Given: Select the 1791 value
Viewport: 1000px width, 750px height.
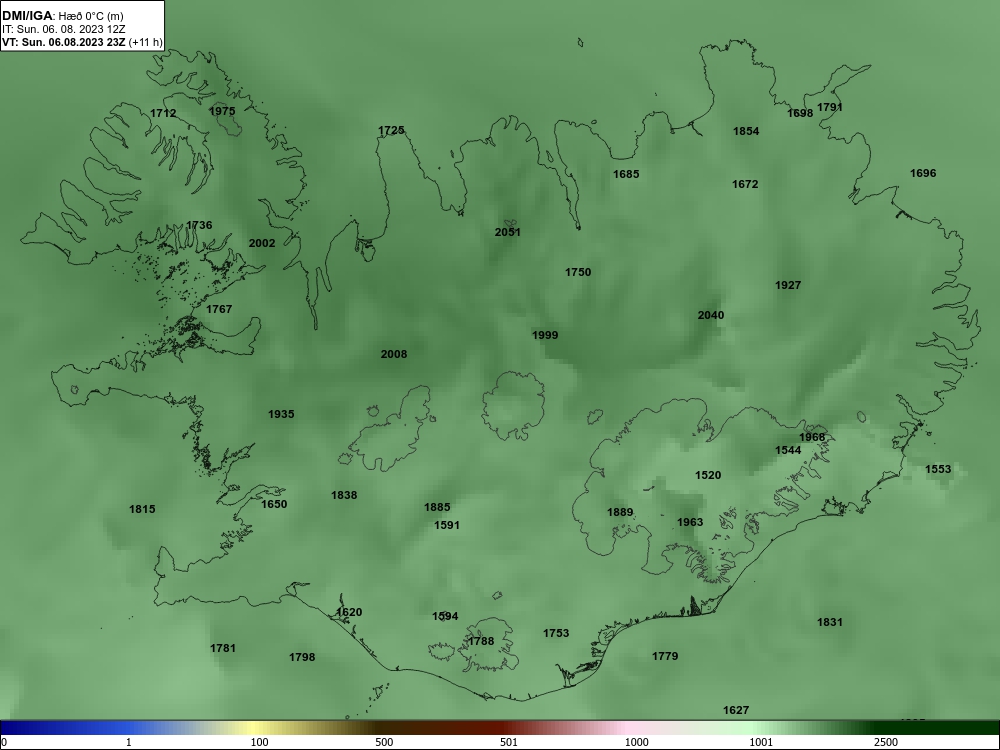Looking at the screenshot, I should 830,107.
